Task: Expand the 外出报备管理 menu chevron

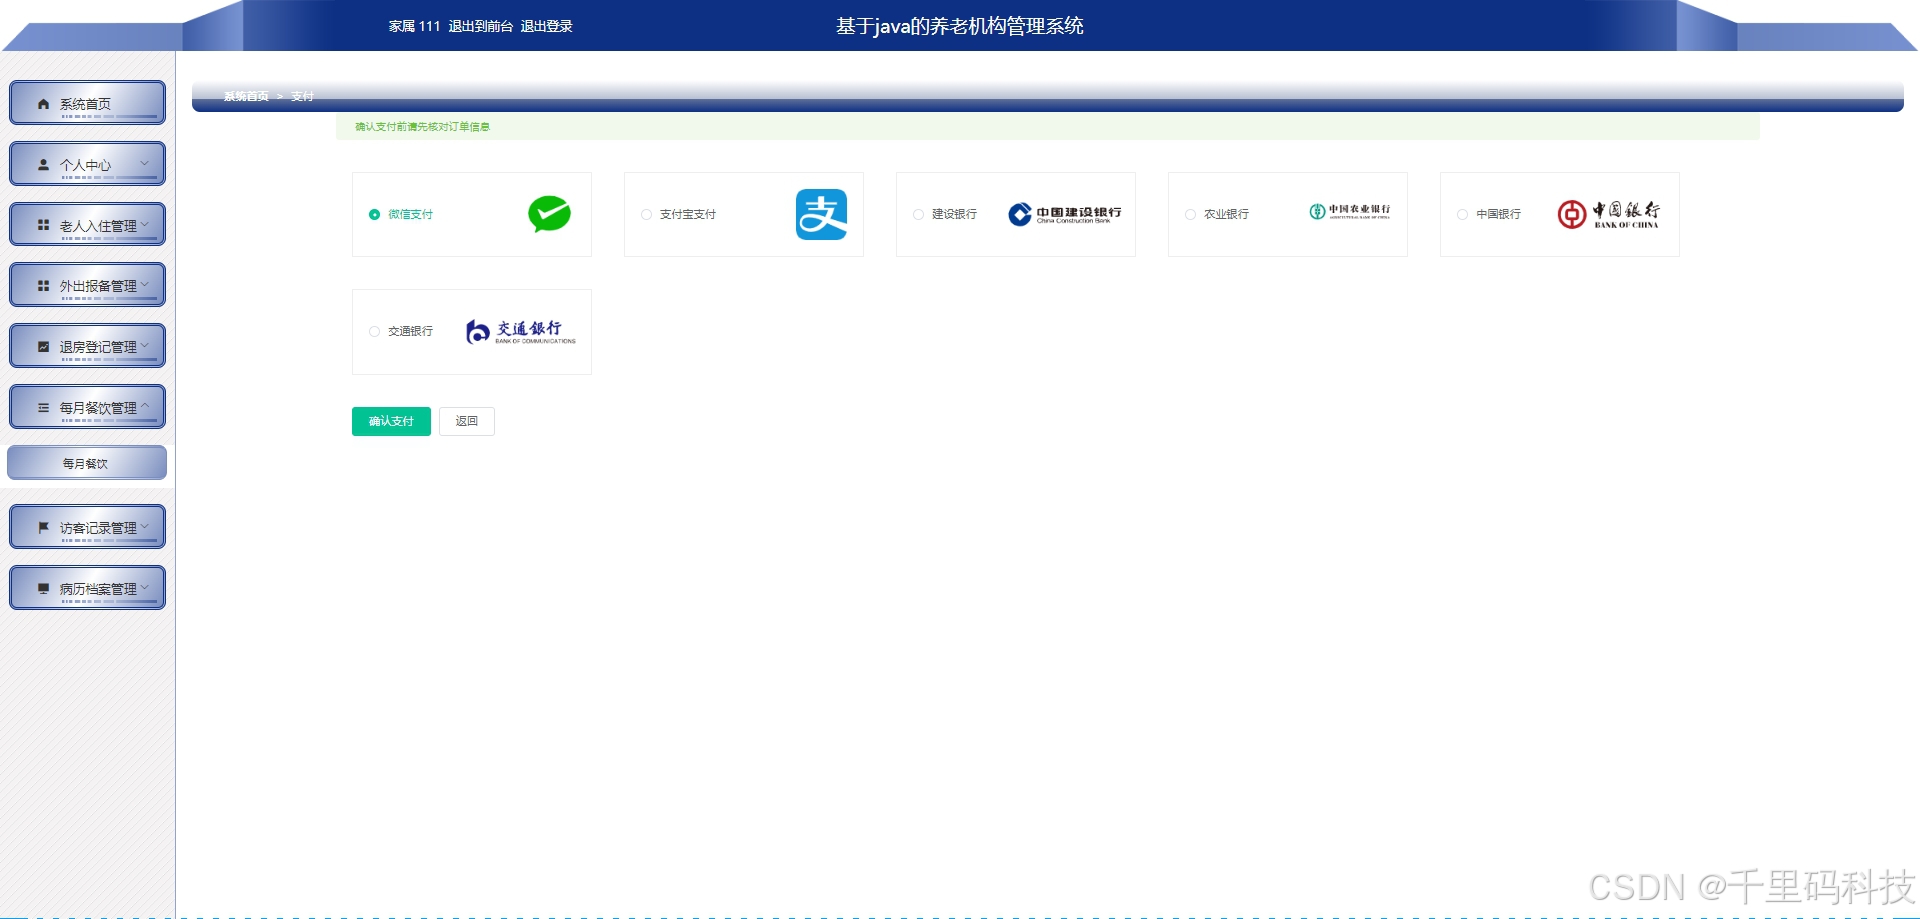Action: point(145,285)
